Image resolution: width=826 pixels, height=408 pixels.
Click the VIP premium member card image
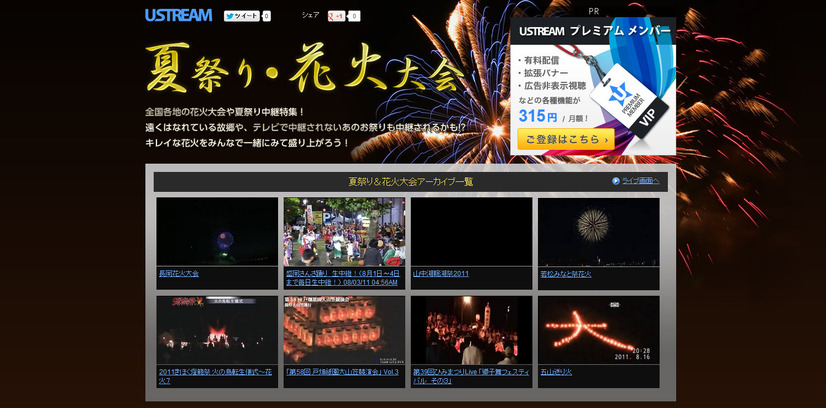tap(628, 100)
